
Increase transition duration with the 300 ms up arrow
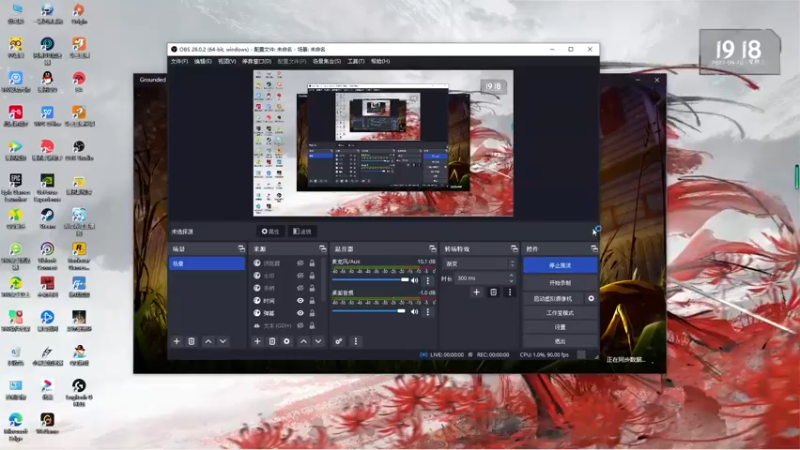(511, 276)
